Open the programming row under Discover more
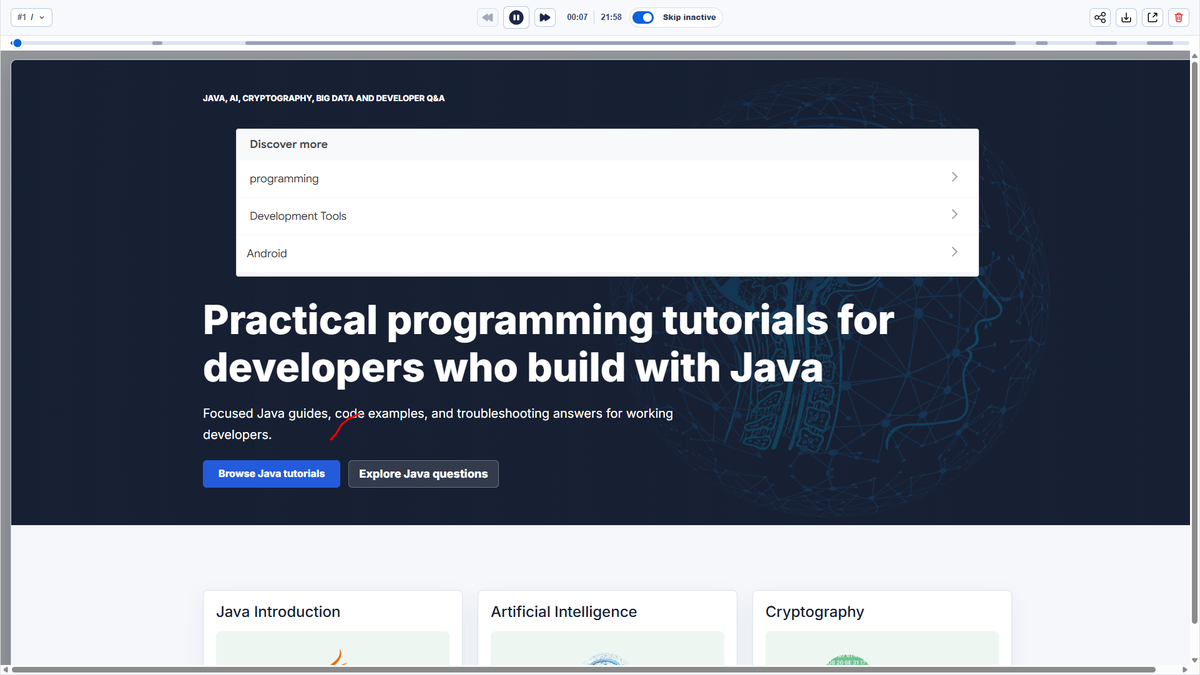 (607, 179)
